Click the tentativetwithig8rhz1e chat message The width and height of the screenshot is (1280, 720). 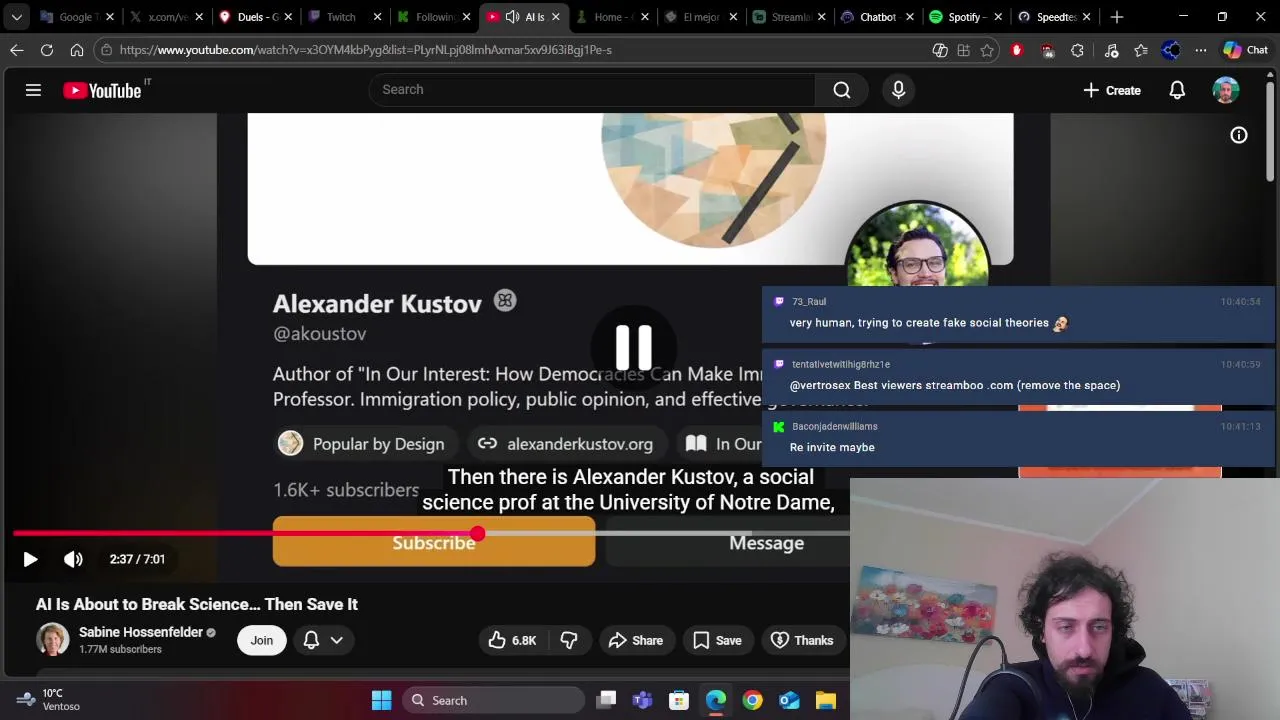pyautogui.click(x=1017, y=376)
